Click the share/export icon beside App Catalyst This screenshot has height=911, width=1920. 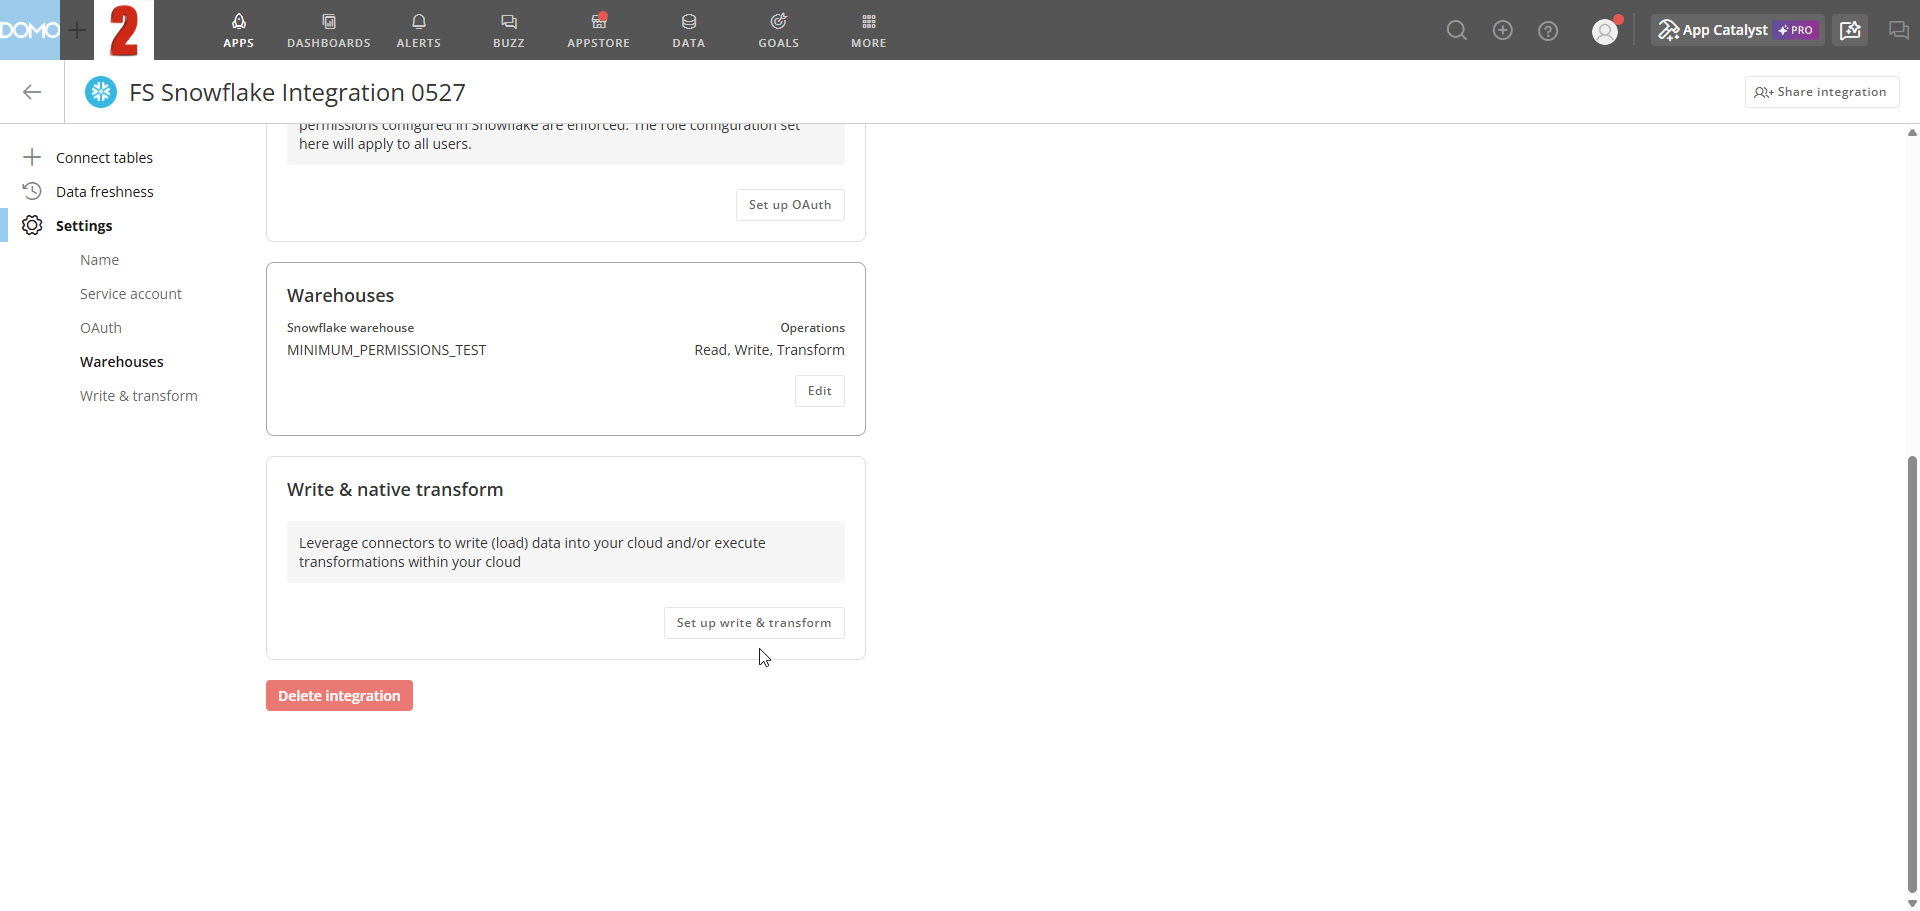(x=1851, y=30)
